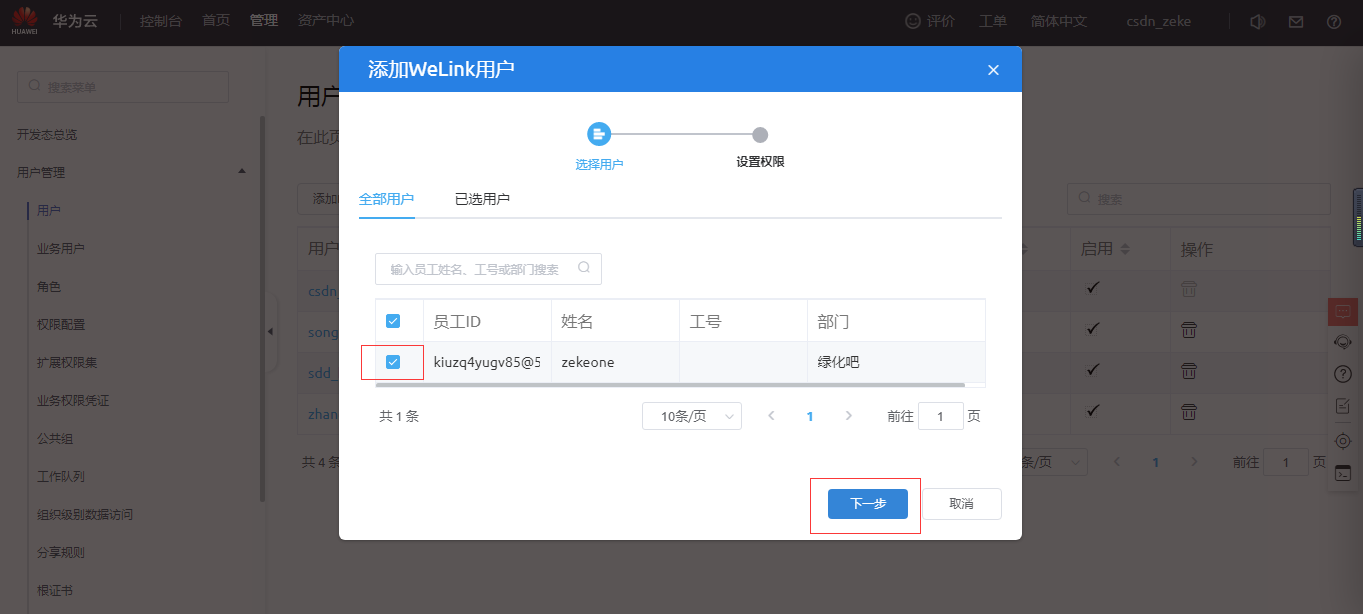Click the circled question icon on right sidebar
The height and width of the screenshot is (614, 1363).
tap(1343, 374)
